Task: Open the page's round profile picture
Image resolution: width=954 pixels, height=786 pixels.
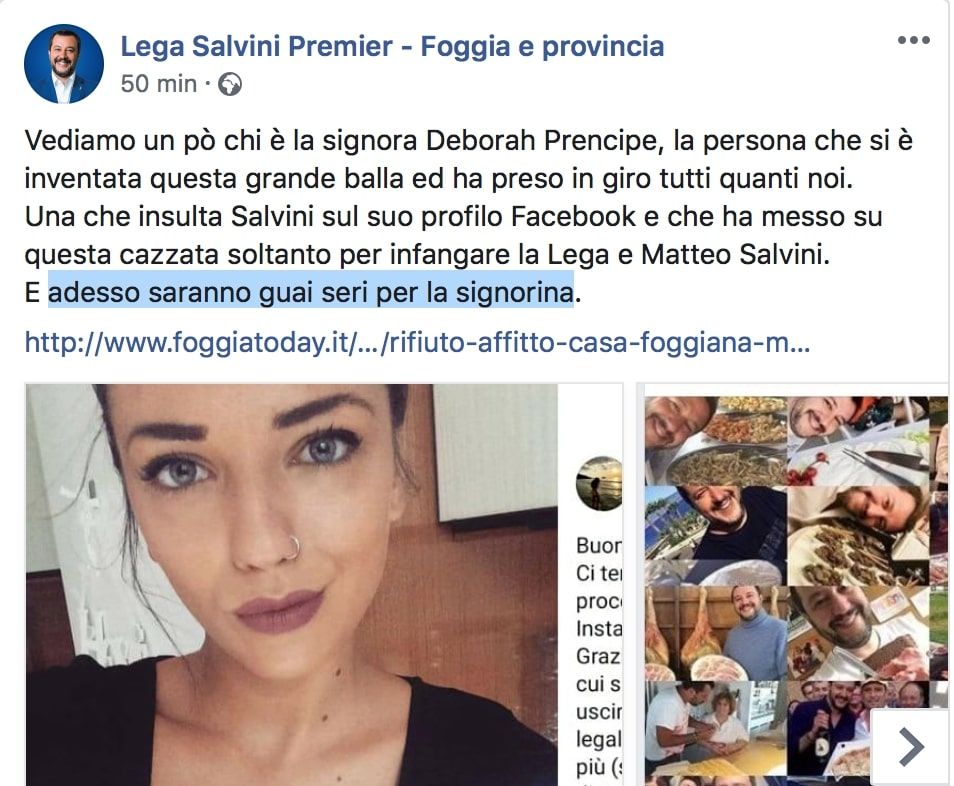Action: click(64, 64)
